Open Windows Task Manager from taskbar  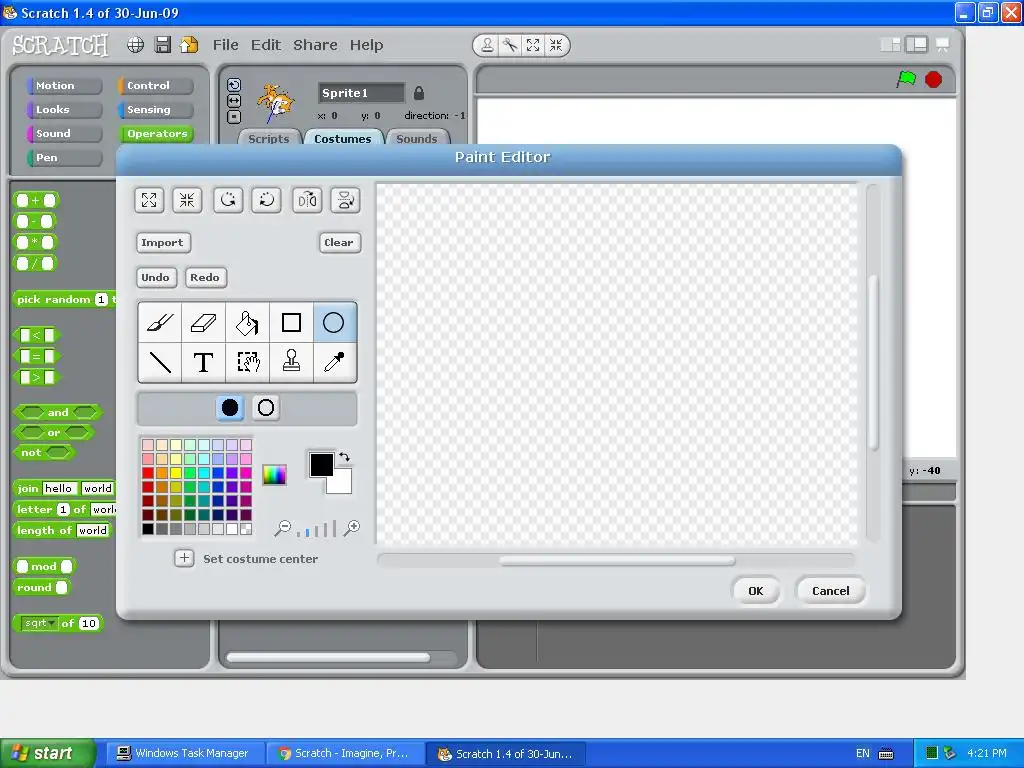coord(184,753)
